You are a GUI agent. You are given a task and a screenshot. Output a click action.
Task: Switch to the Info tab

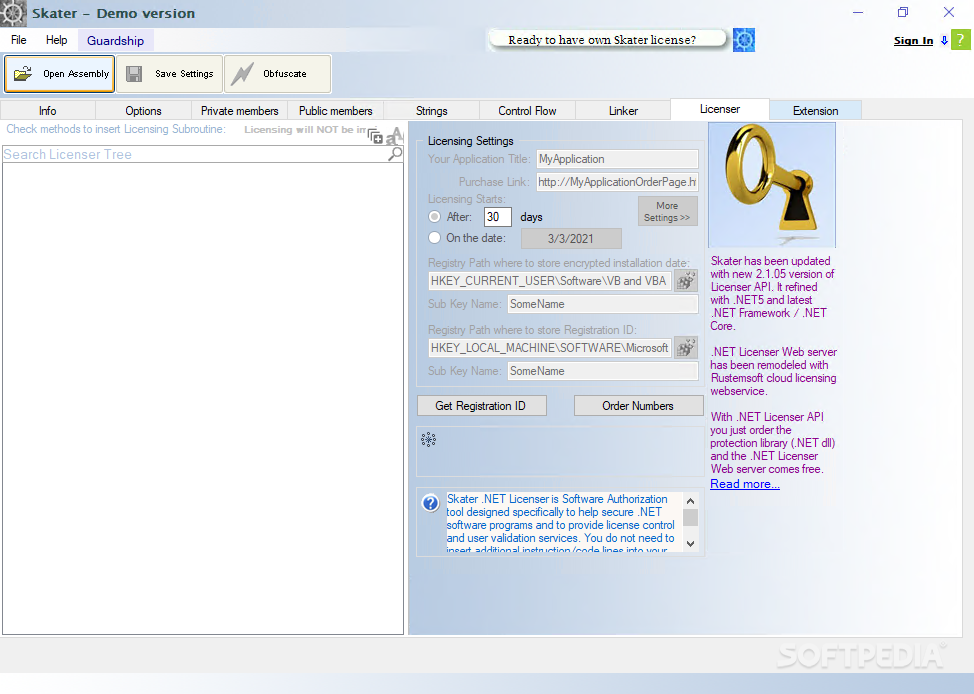point(48,111)
